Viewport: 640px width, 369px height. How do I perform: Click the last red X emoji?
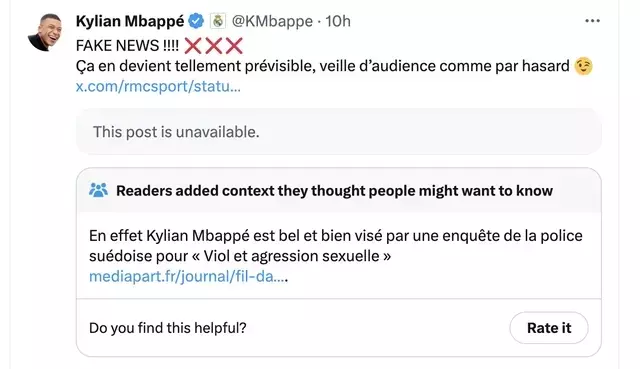pyautogui.click(x=234, y=46)
